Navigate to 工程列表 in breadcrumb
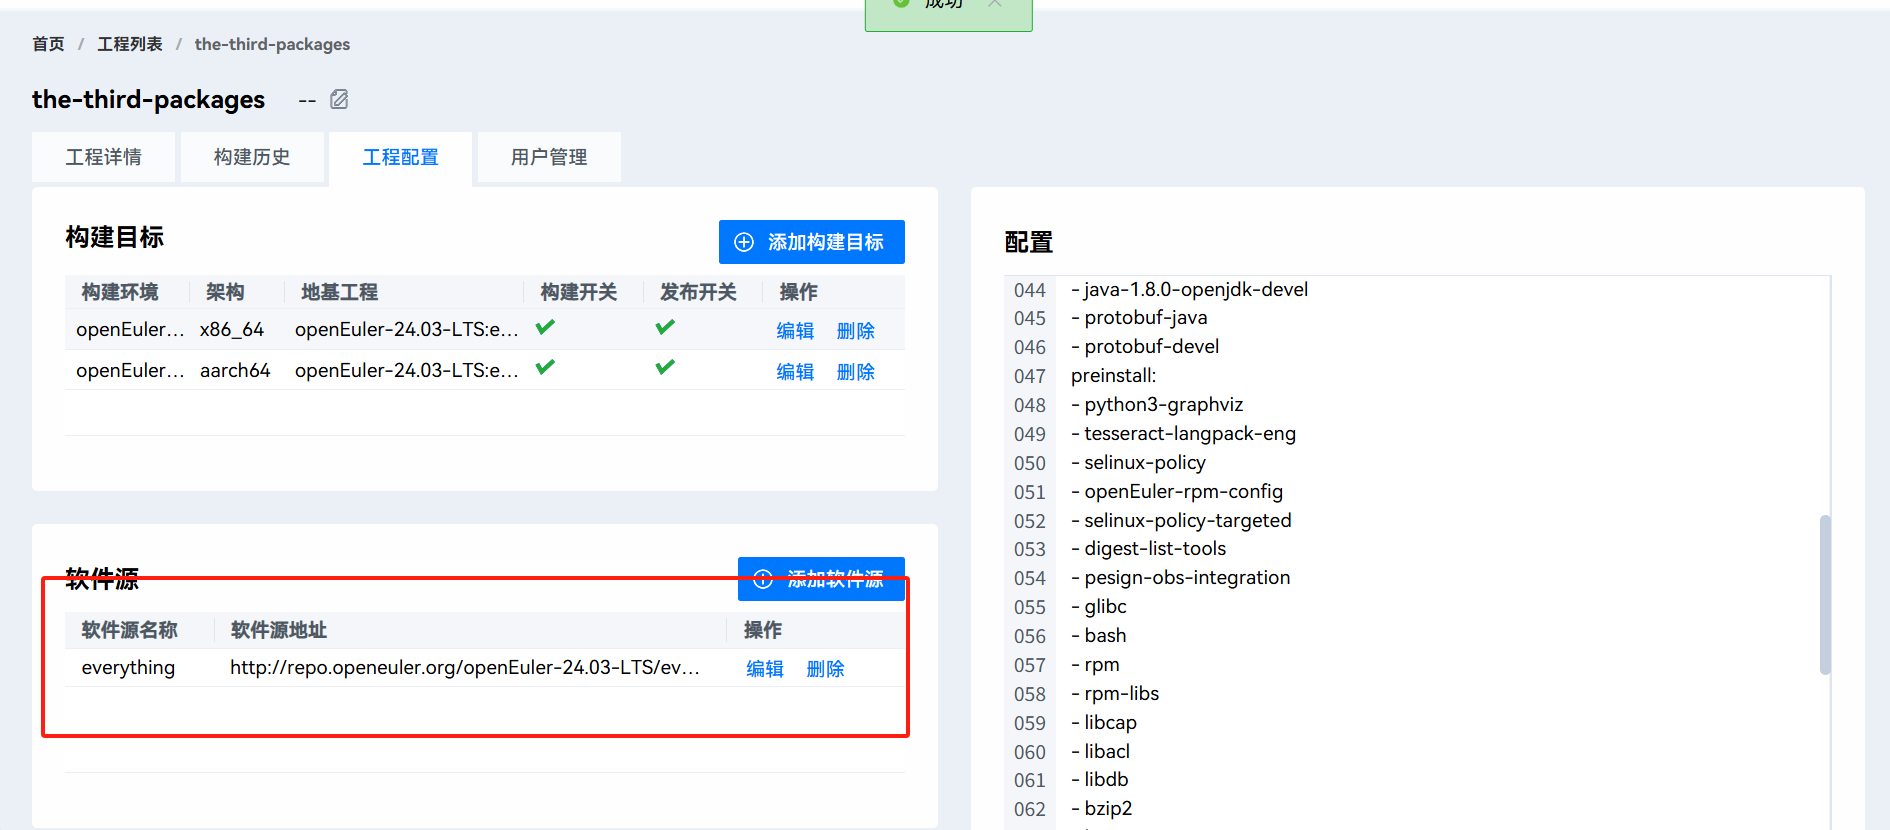 pyautogui.click(x=129, y=44)
